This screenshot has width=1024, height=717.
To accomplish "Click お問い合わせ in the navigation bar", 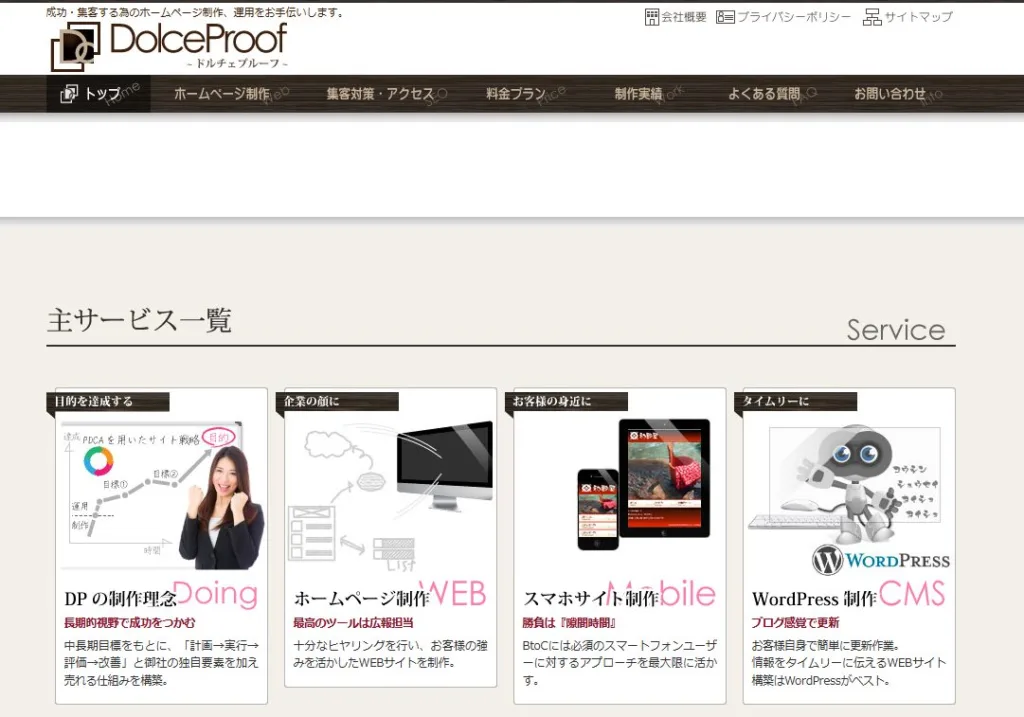I will pos(890,94).
